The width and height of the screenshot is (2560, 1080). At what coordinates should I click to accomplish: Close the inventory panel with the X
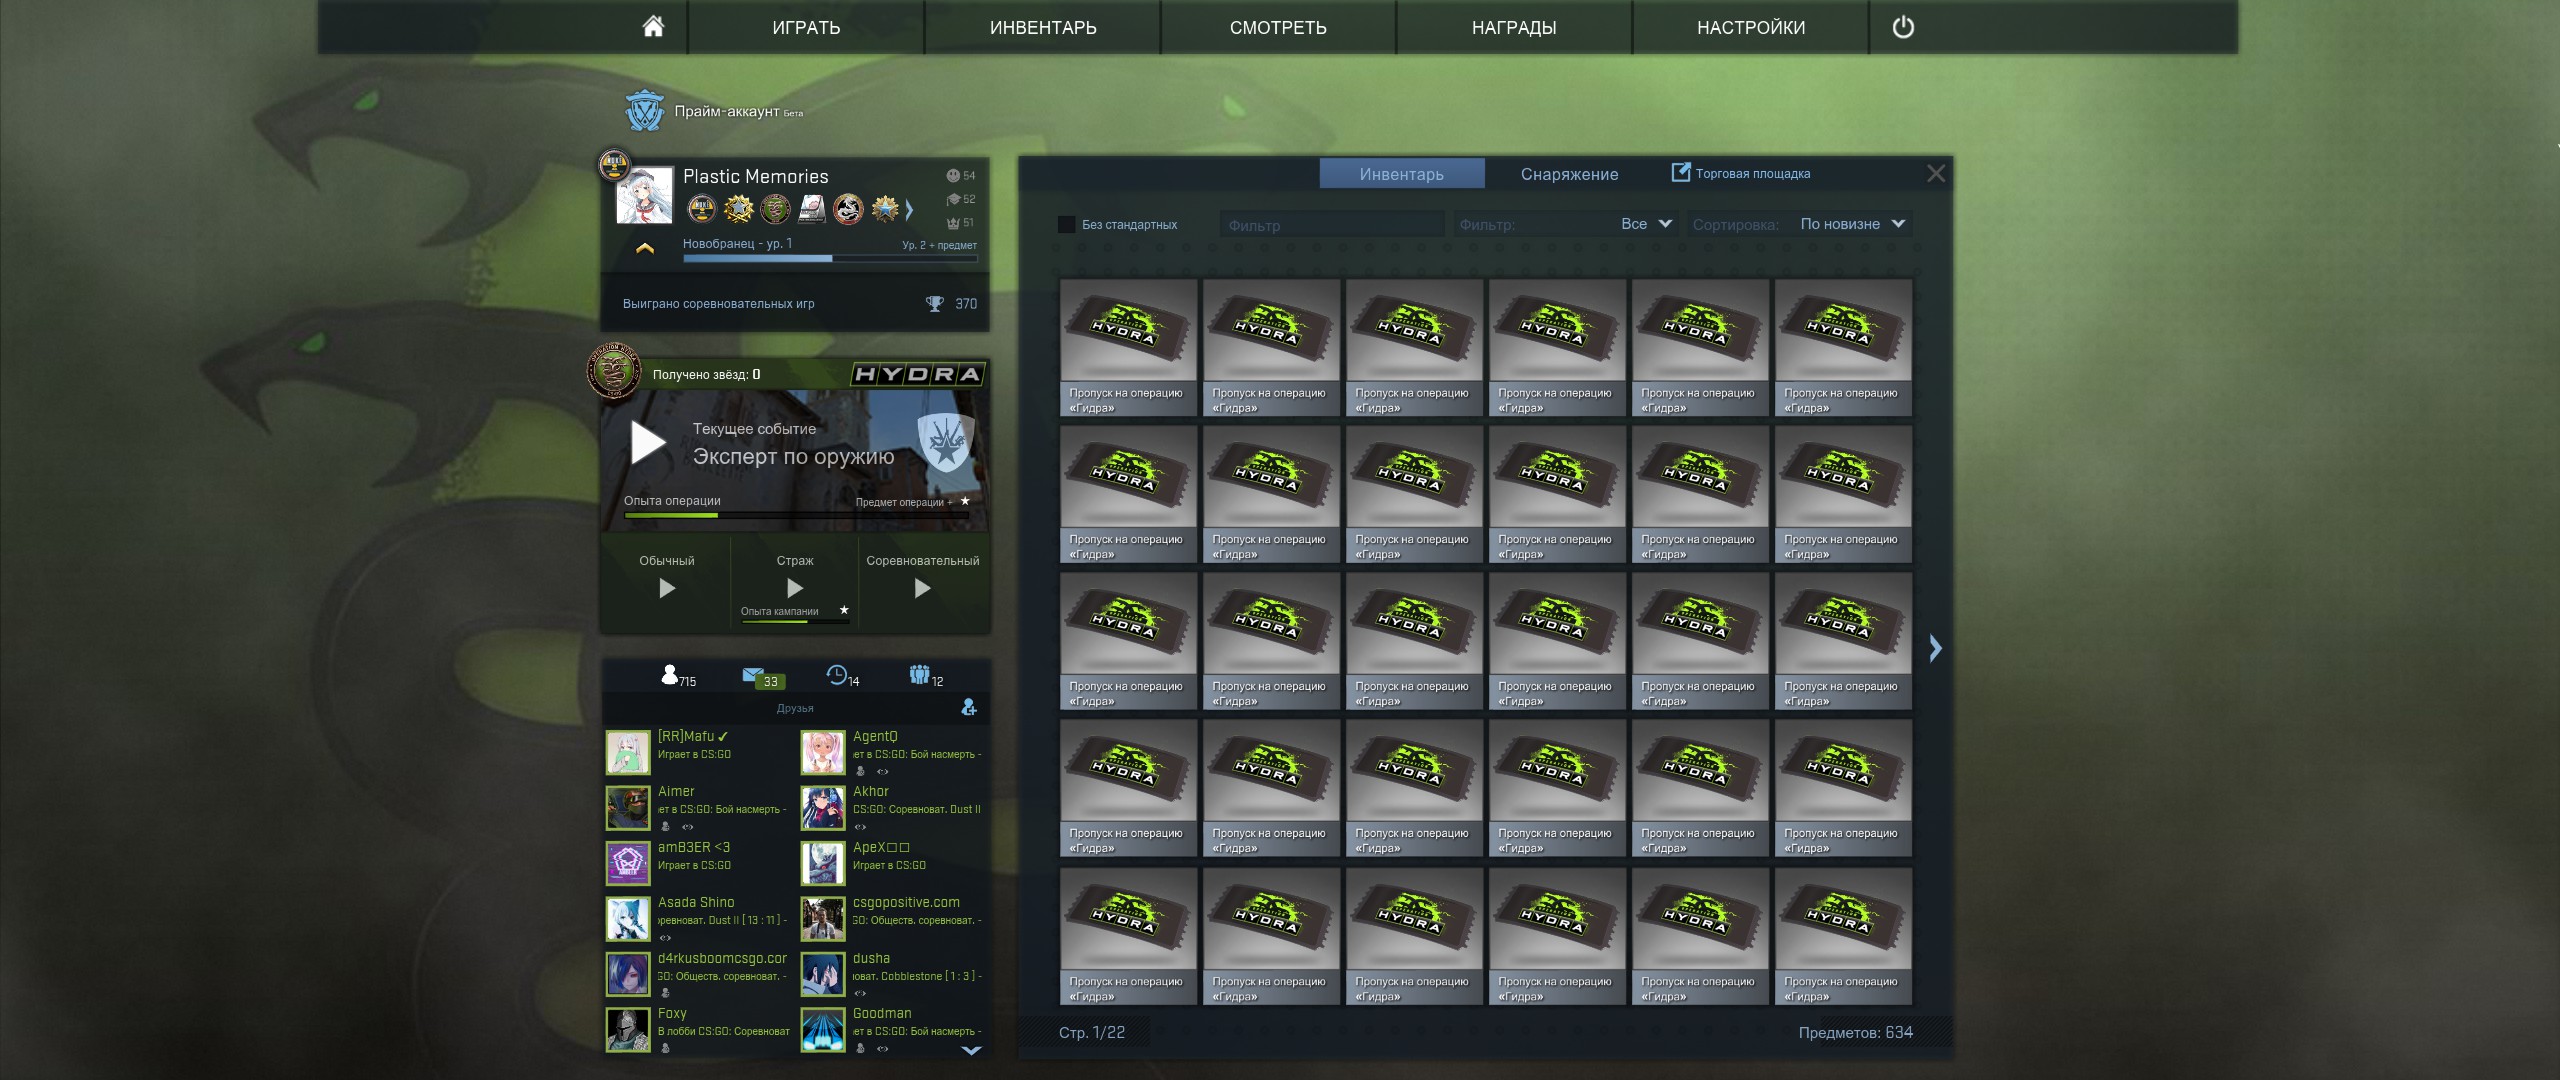click(1936, 173)
